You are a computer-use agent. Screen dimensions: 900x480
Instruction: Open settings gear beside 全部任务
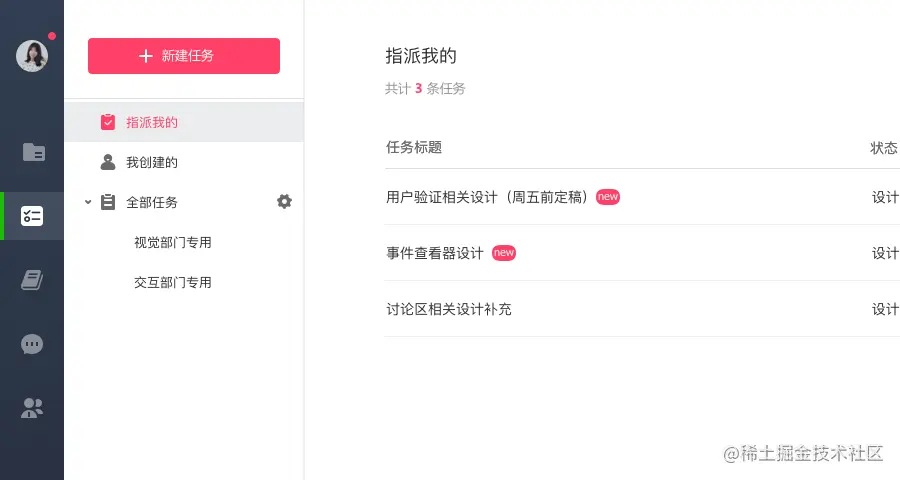pos(284,202)
